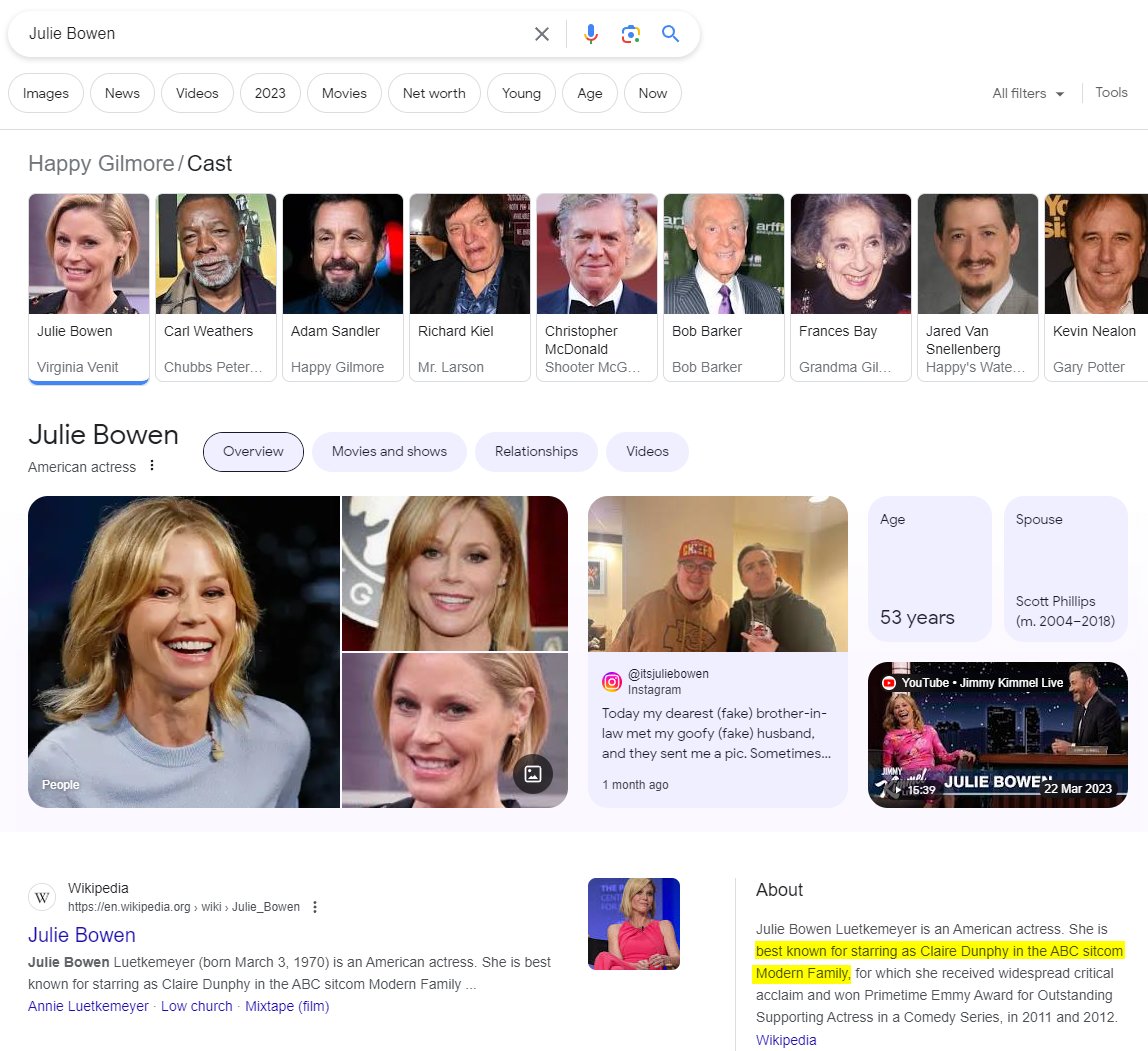Switch to the News filter
The height and width of the screenshot is (1051, 1148).
coord(122,93)
